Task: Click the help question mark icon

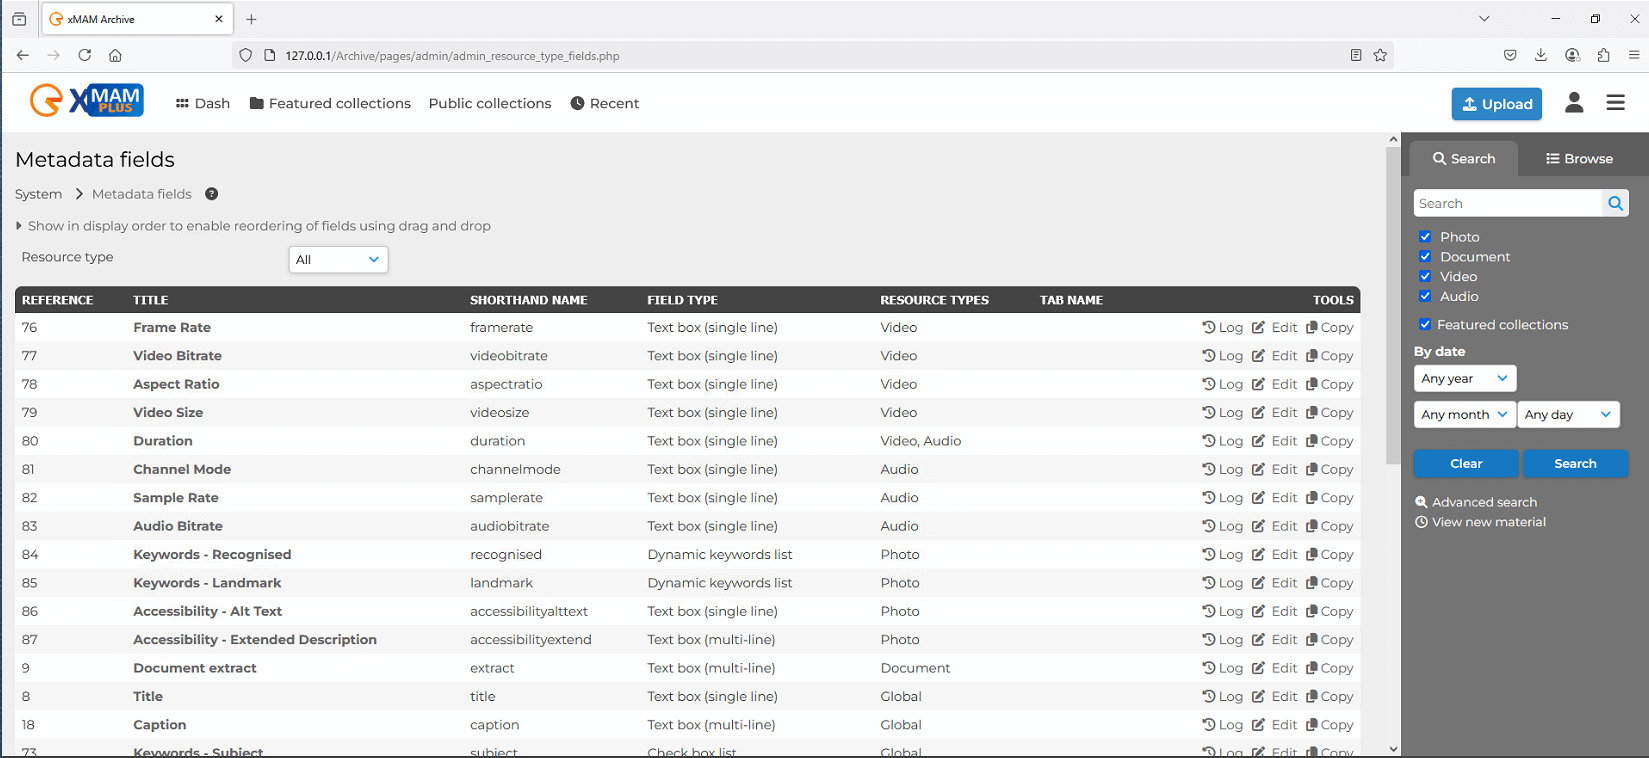Action: tap(212, 194)
